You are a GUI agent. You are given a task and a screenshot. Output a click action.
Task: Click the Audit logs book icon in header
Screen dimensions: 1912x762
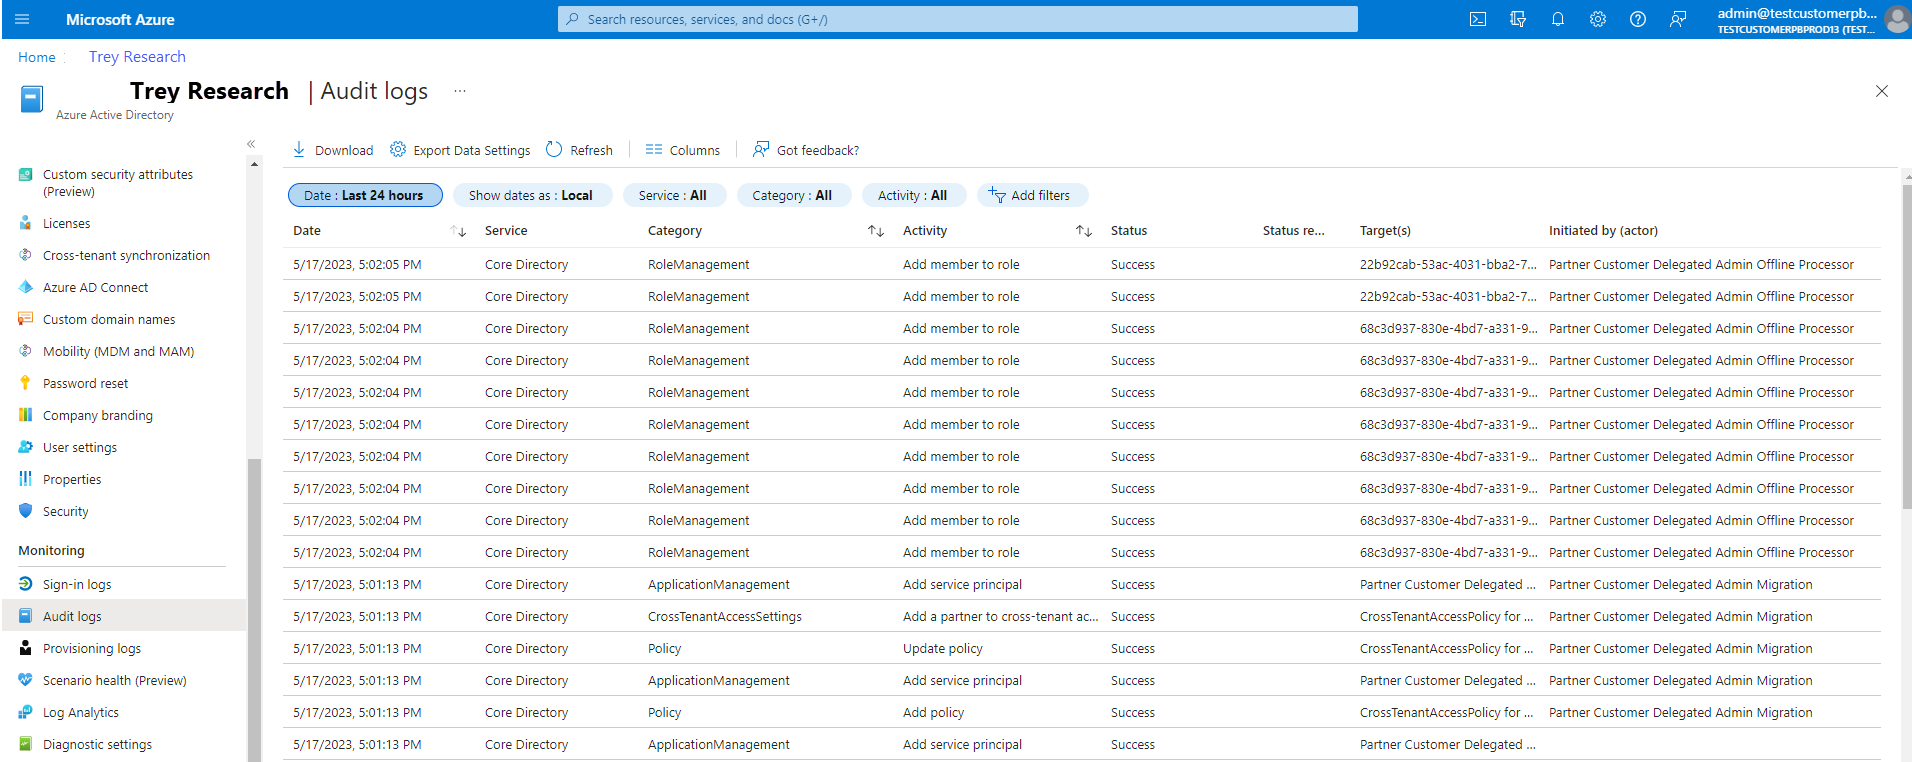[x=32, y=99]
